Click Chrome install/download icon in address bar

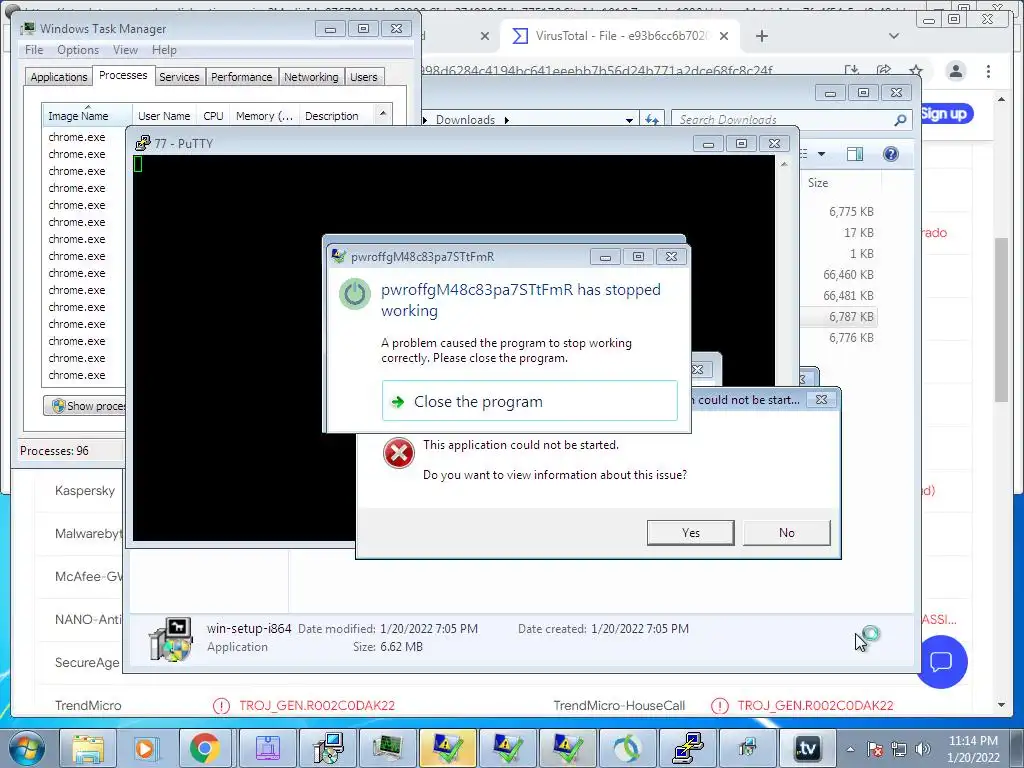click(x=852, y=71)
